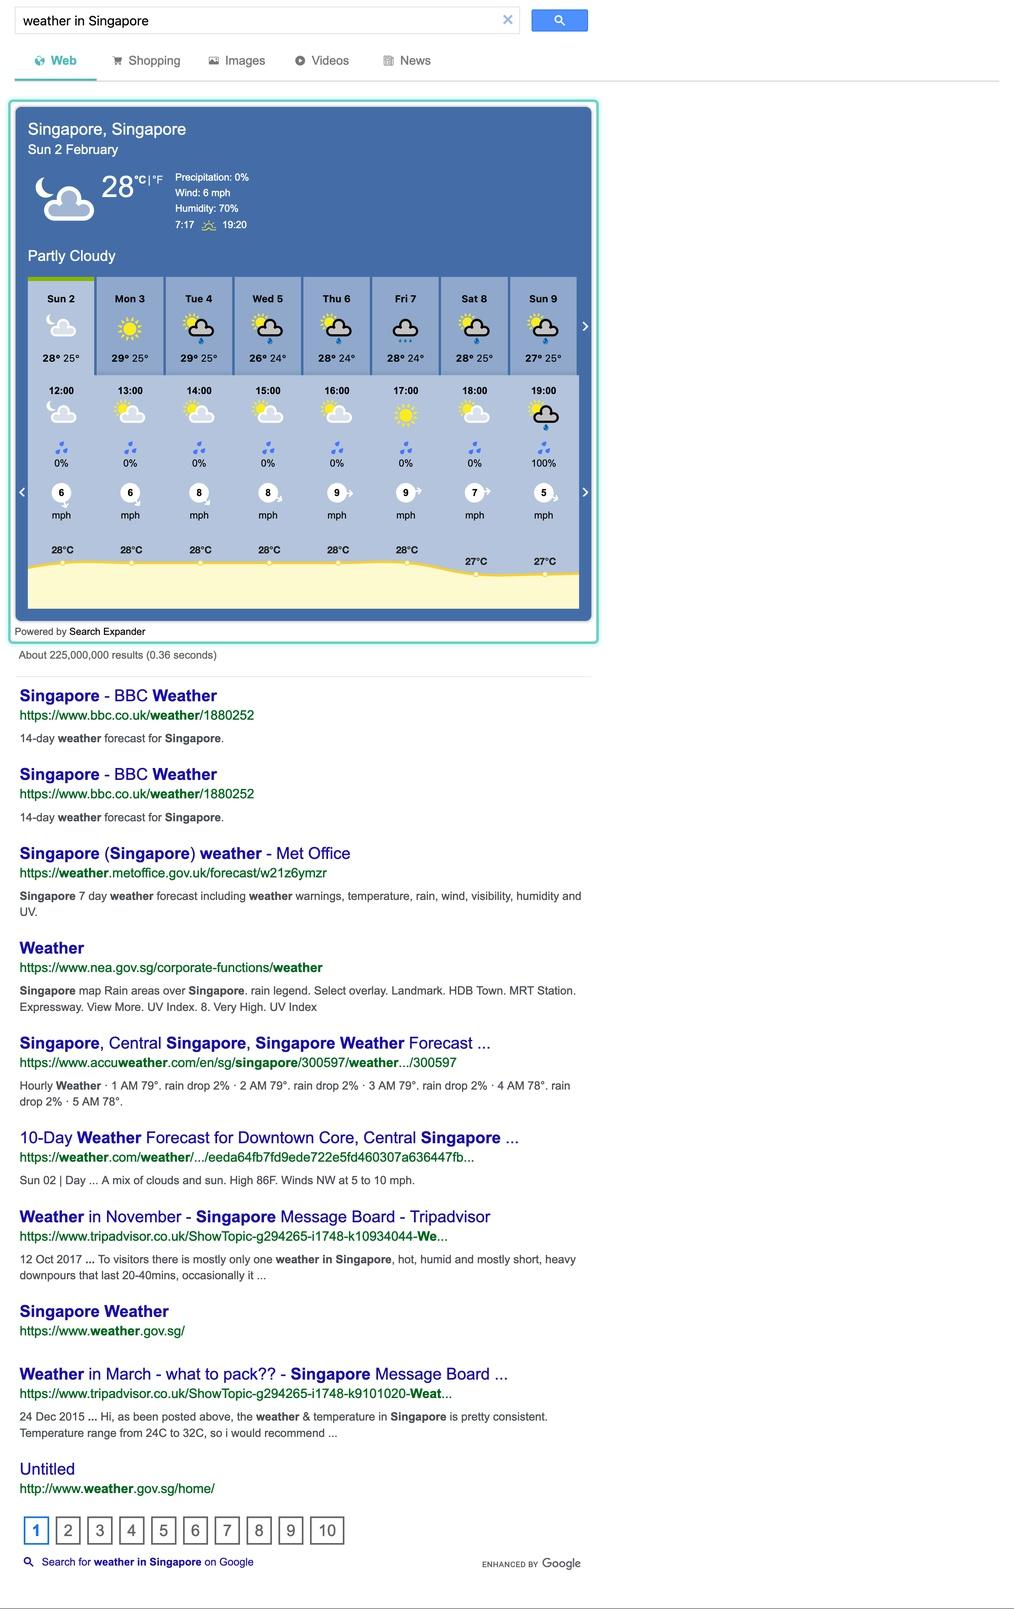The height and width of the screenshot is (1609, 1014).
Task: Click the 16:00 wind speed 9 badge
Action: coord(337,492)
